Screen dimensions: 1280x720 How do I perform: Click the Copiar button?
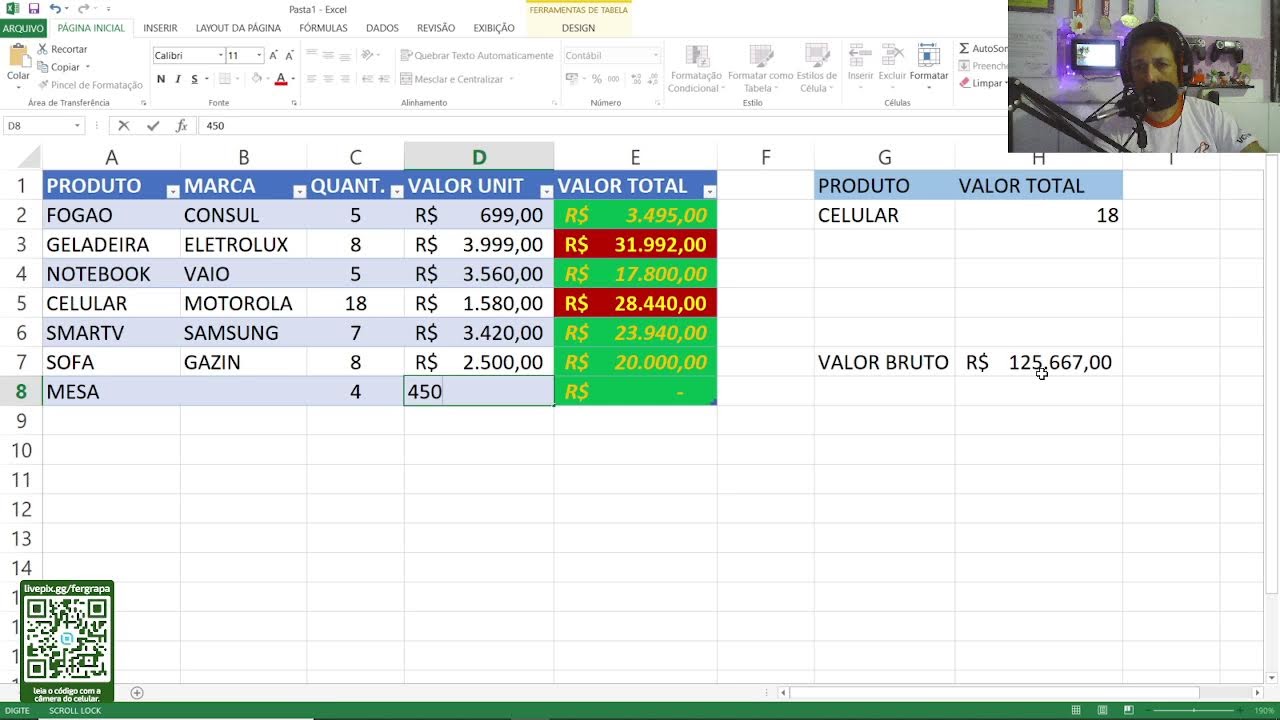(x=64, y=67)
